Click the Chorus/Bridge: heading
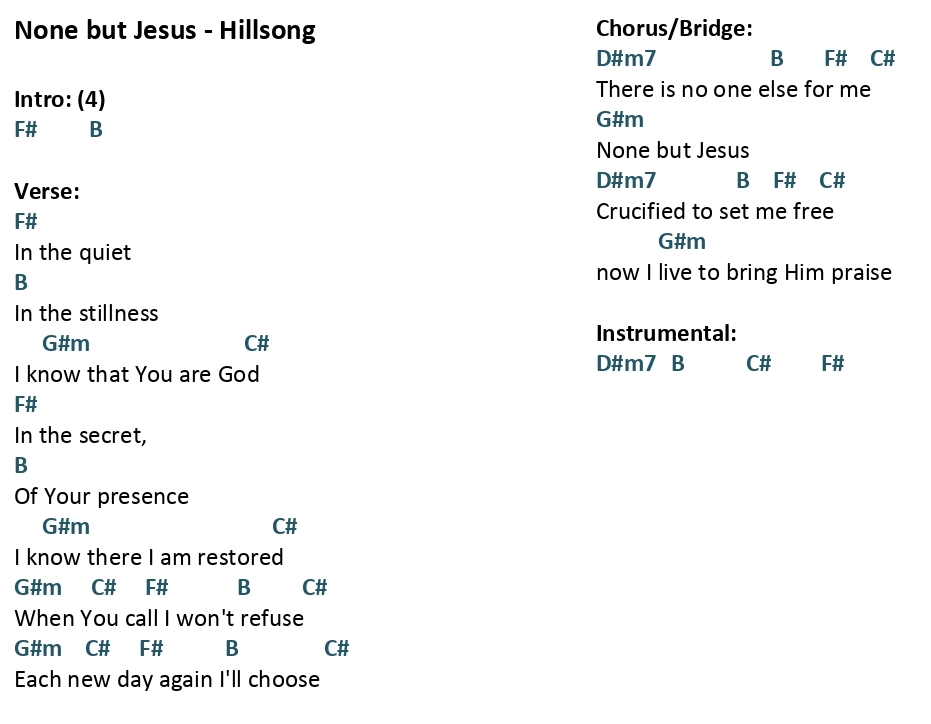The width and height of the screenshot is (931, 724). click(x=674, y=29)
